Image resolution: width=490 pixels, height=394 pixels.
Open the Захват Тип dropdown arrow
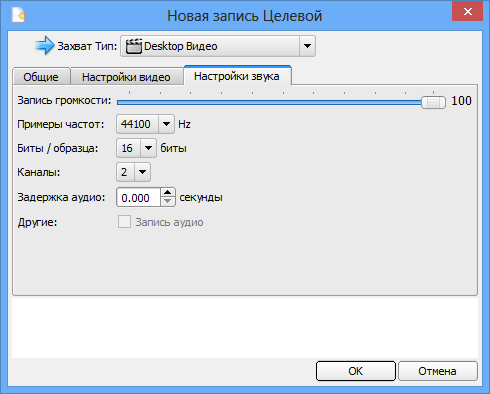pos(307,46)
